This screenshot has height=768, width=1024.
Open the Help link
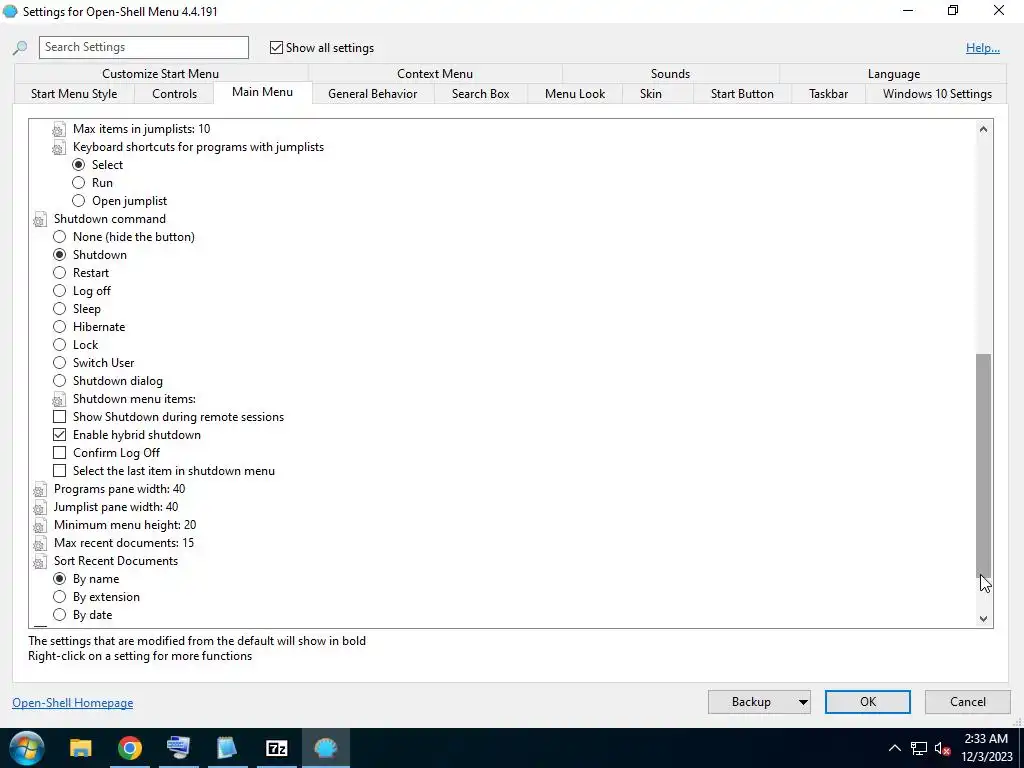click(983, 48)
